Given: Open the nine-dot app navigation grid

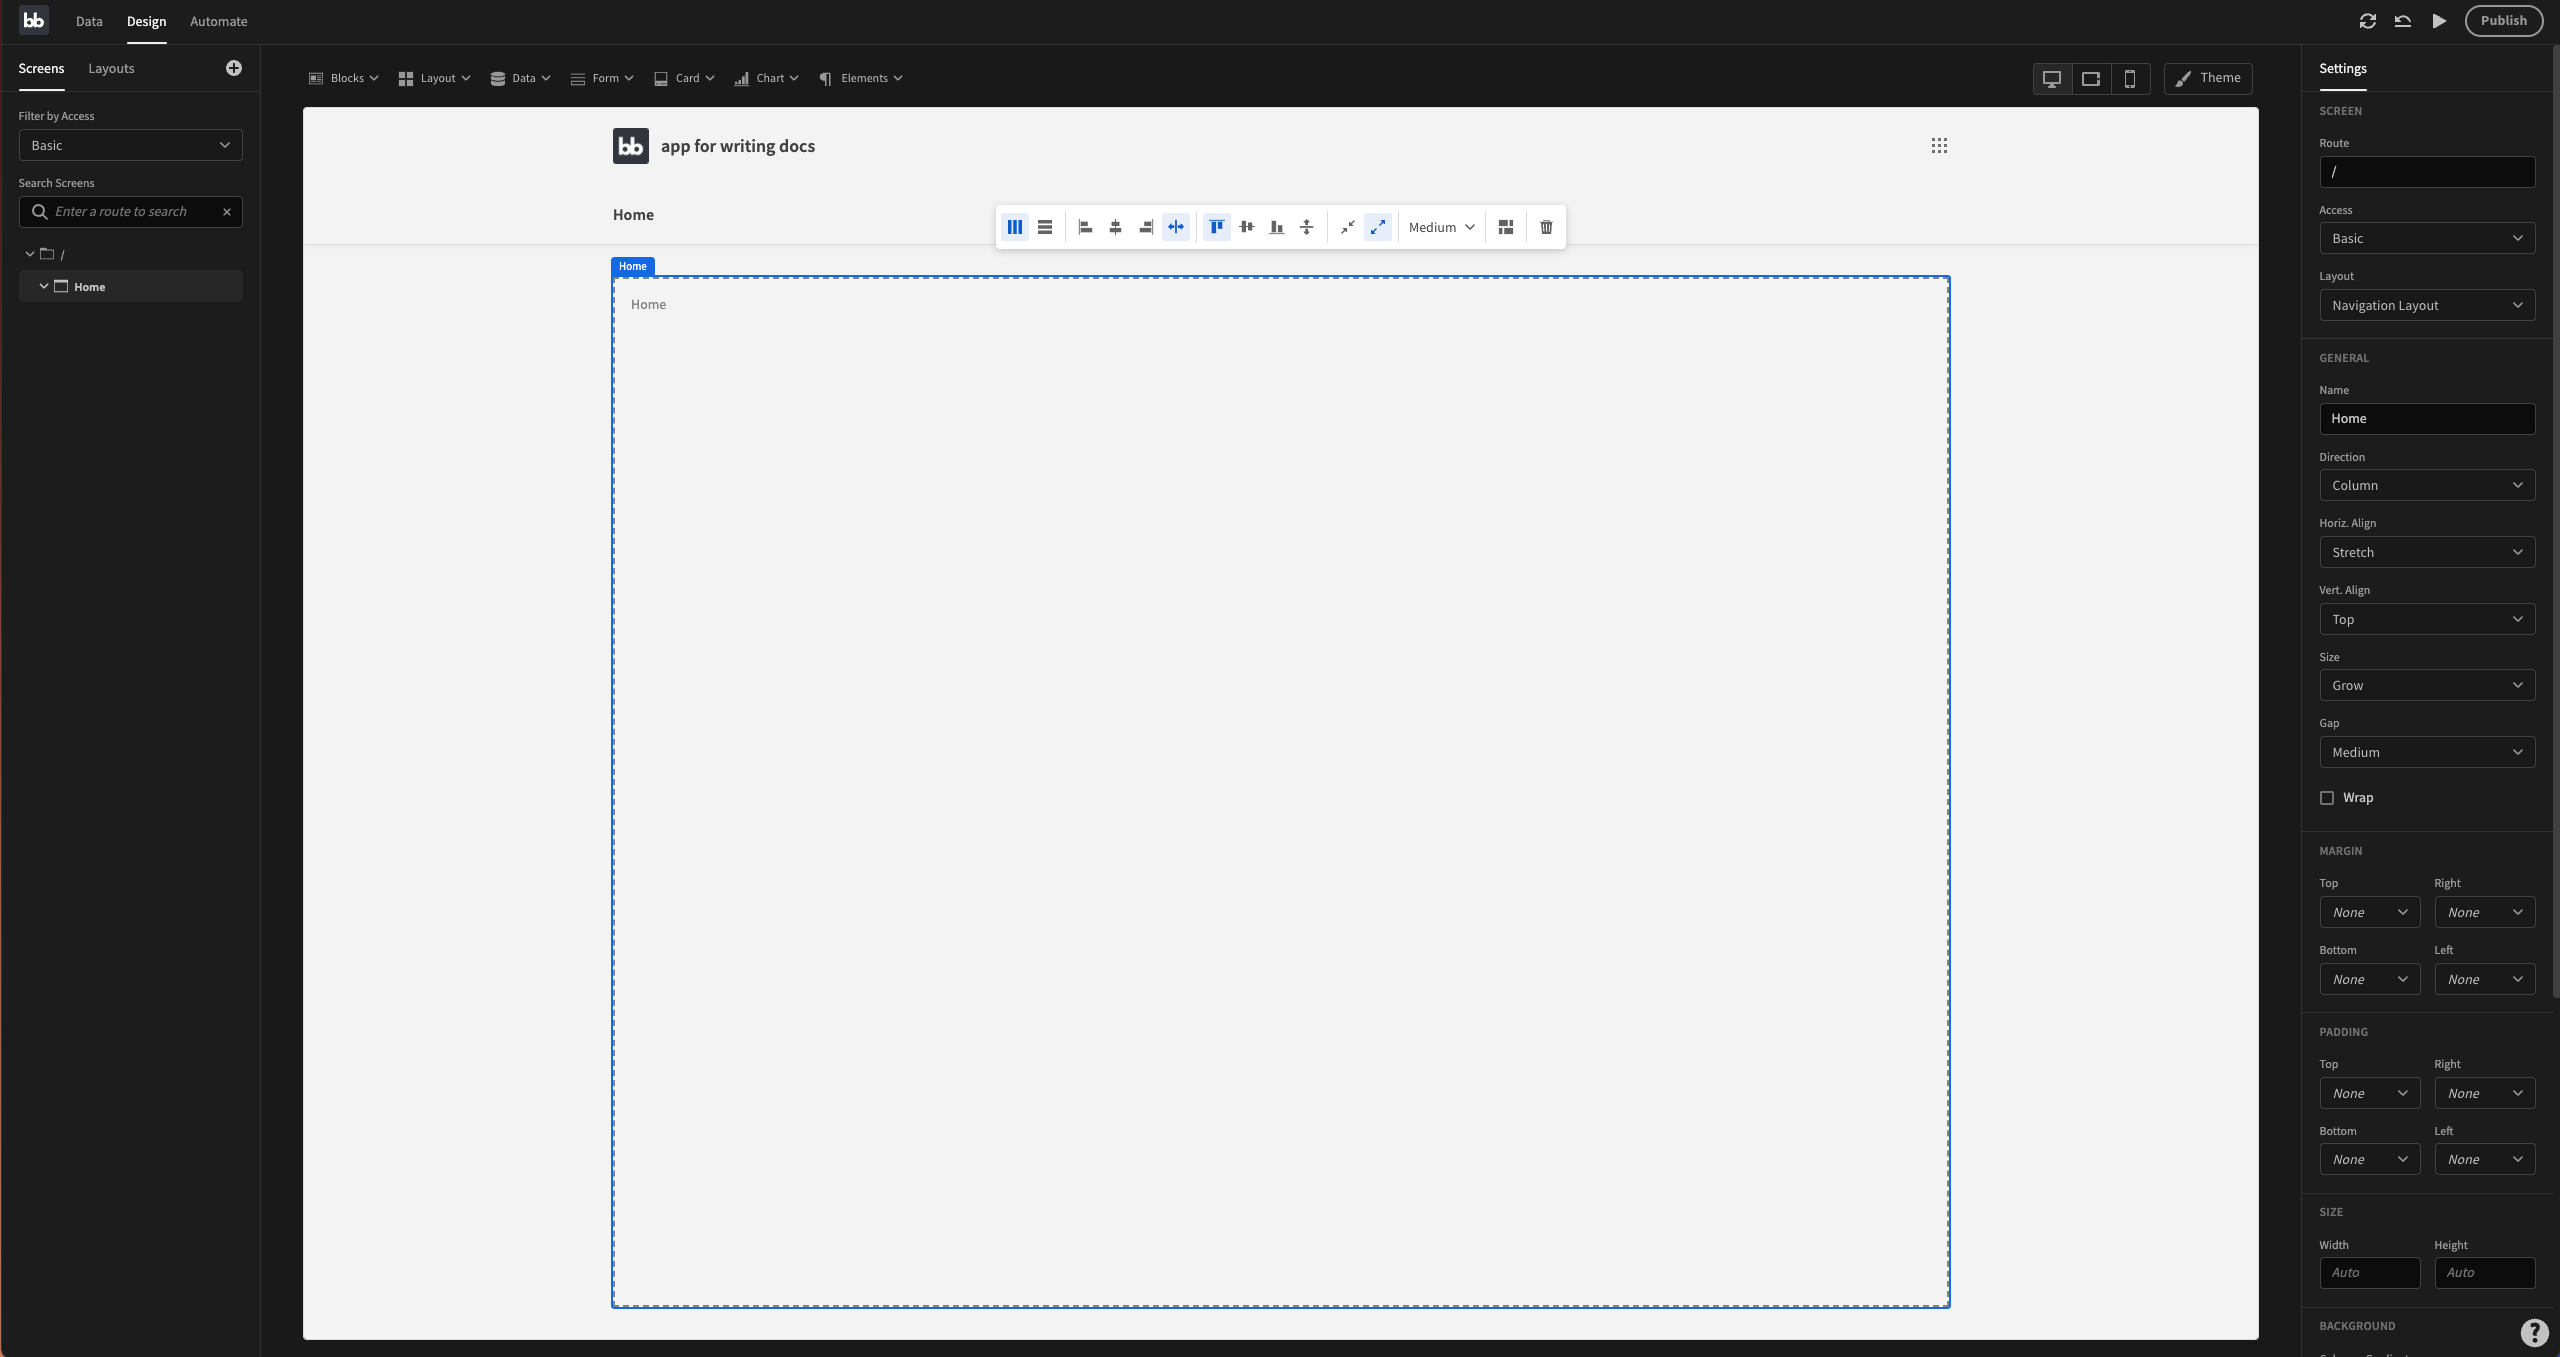Looking at the screenshot, I should click(1939, 146).
